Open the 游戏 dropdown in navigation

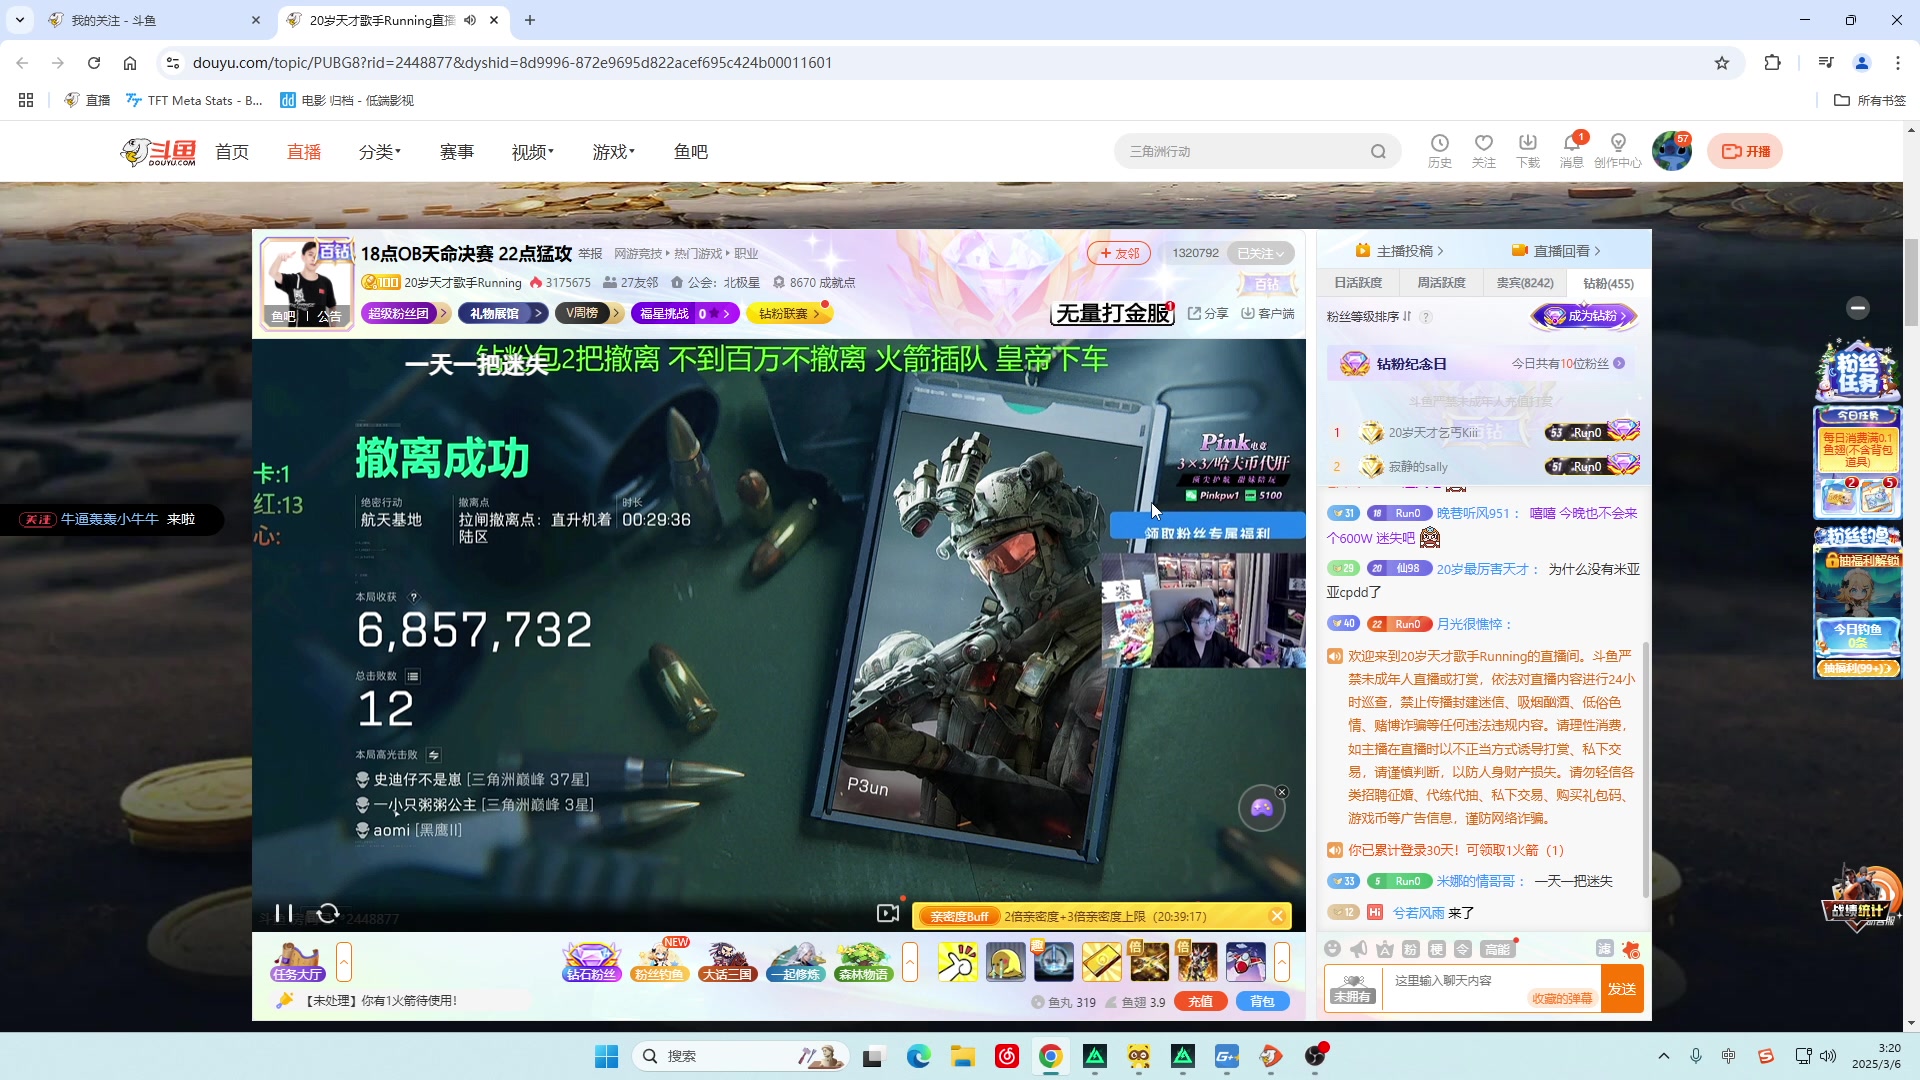(614, 152)
